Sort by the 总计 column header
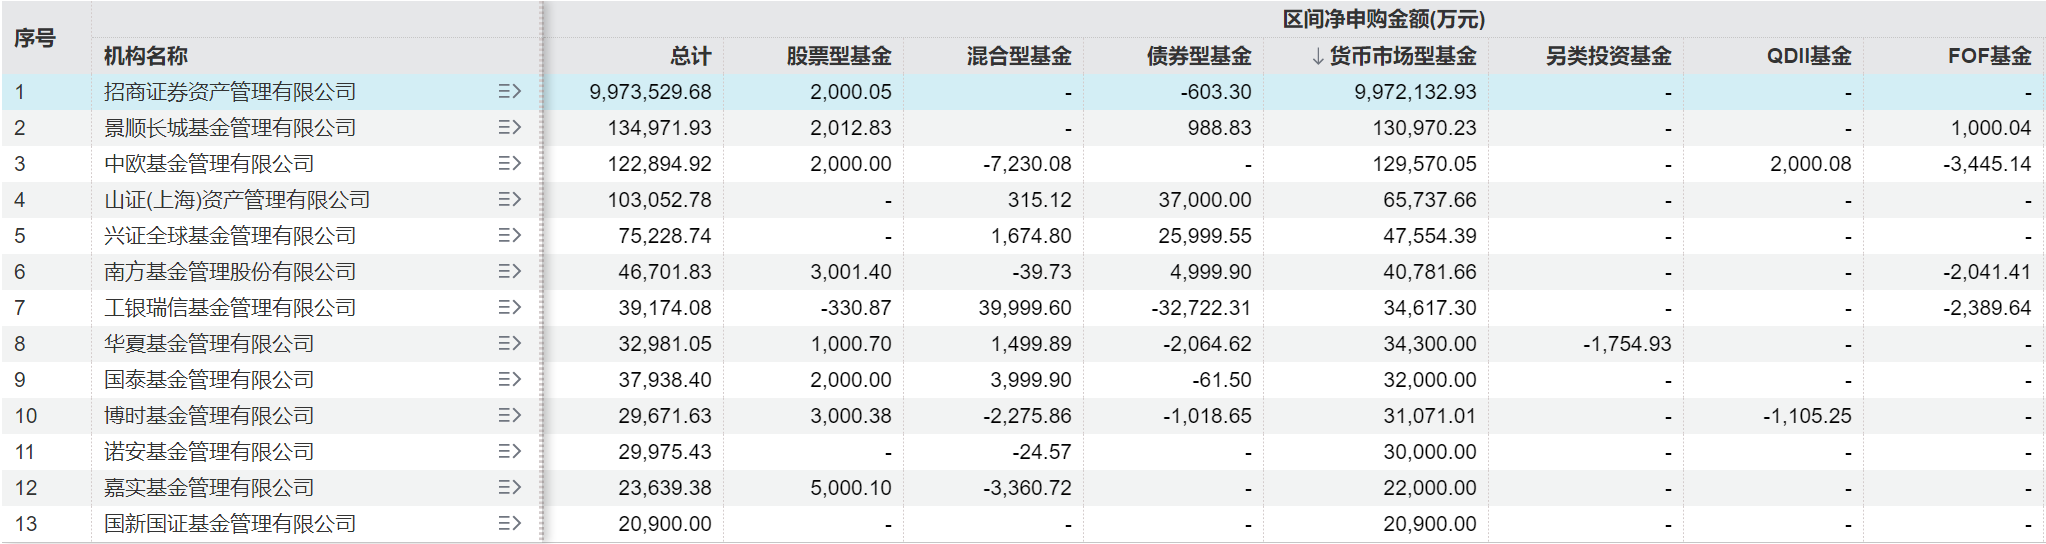 [x=691, y=56]
